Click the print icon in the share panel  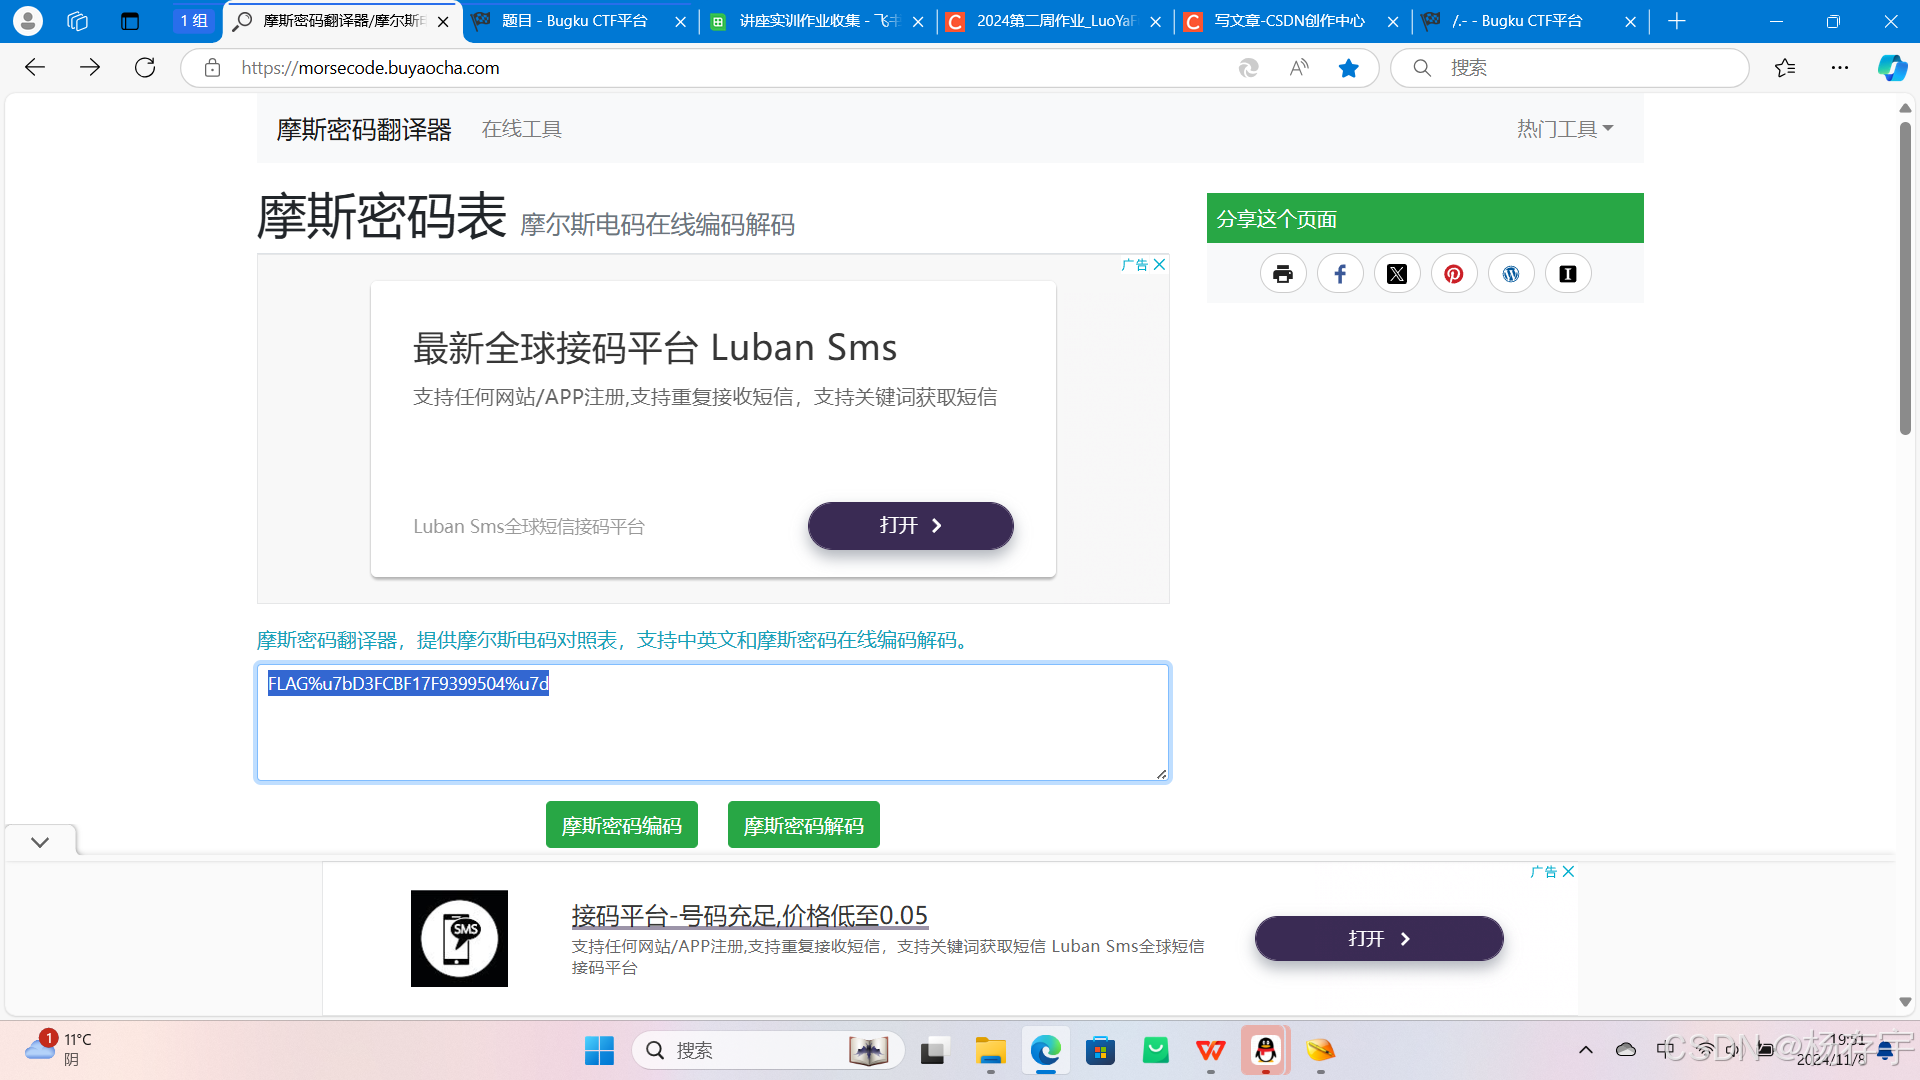point(1283,273)
